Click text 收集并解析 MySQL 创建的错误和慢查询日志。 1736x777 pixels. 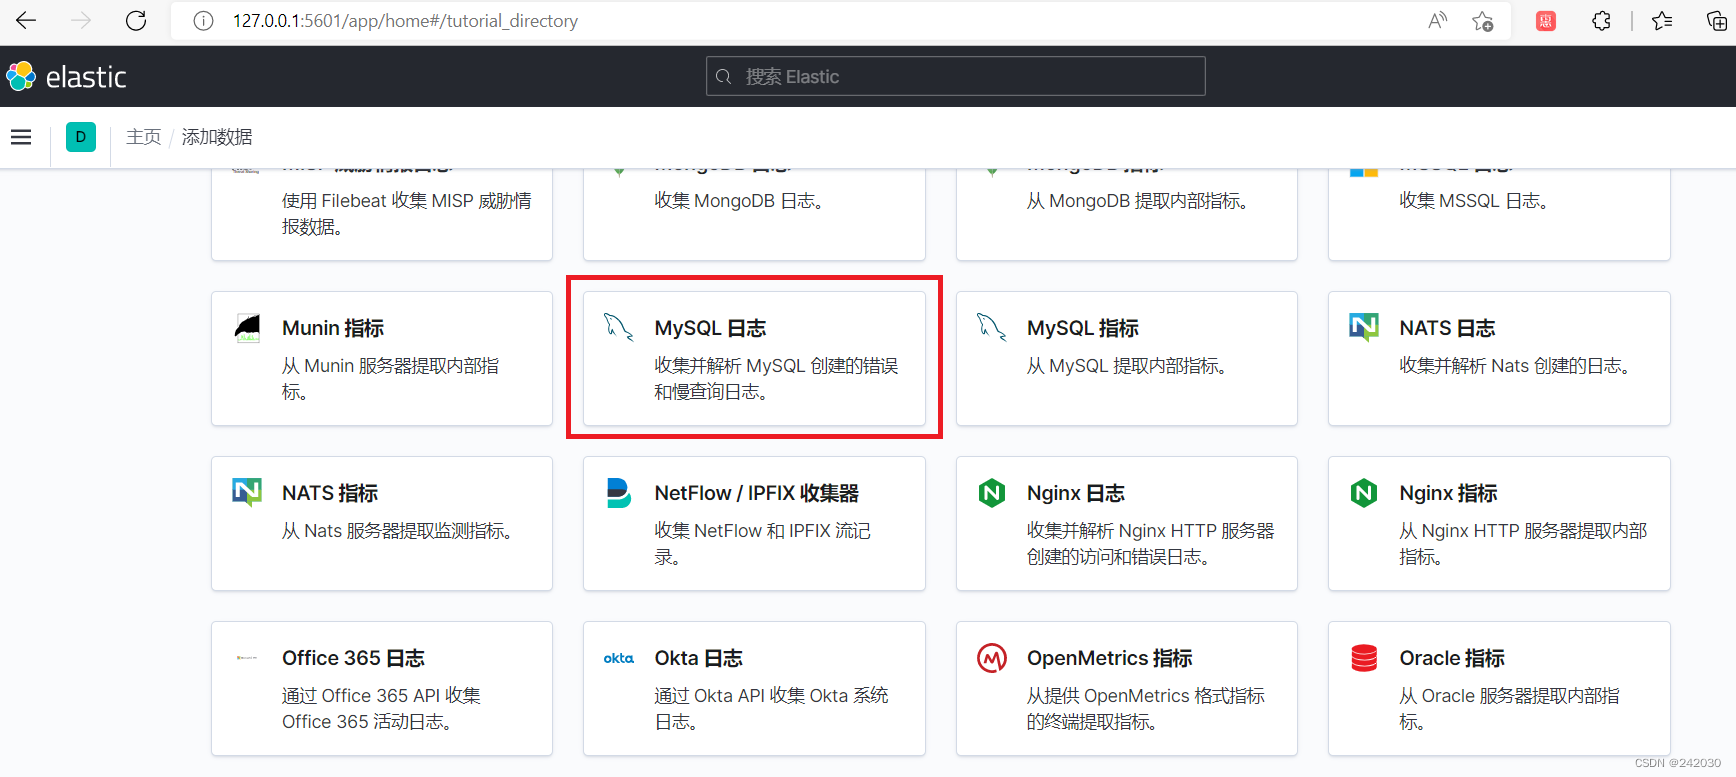point(777,379)
